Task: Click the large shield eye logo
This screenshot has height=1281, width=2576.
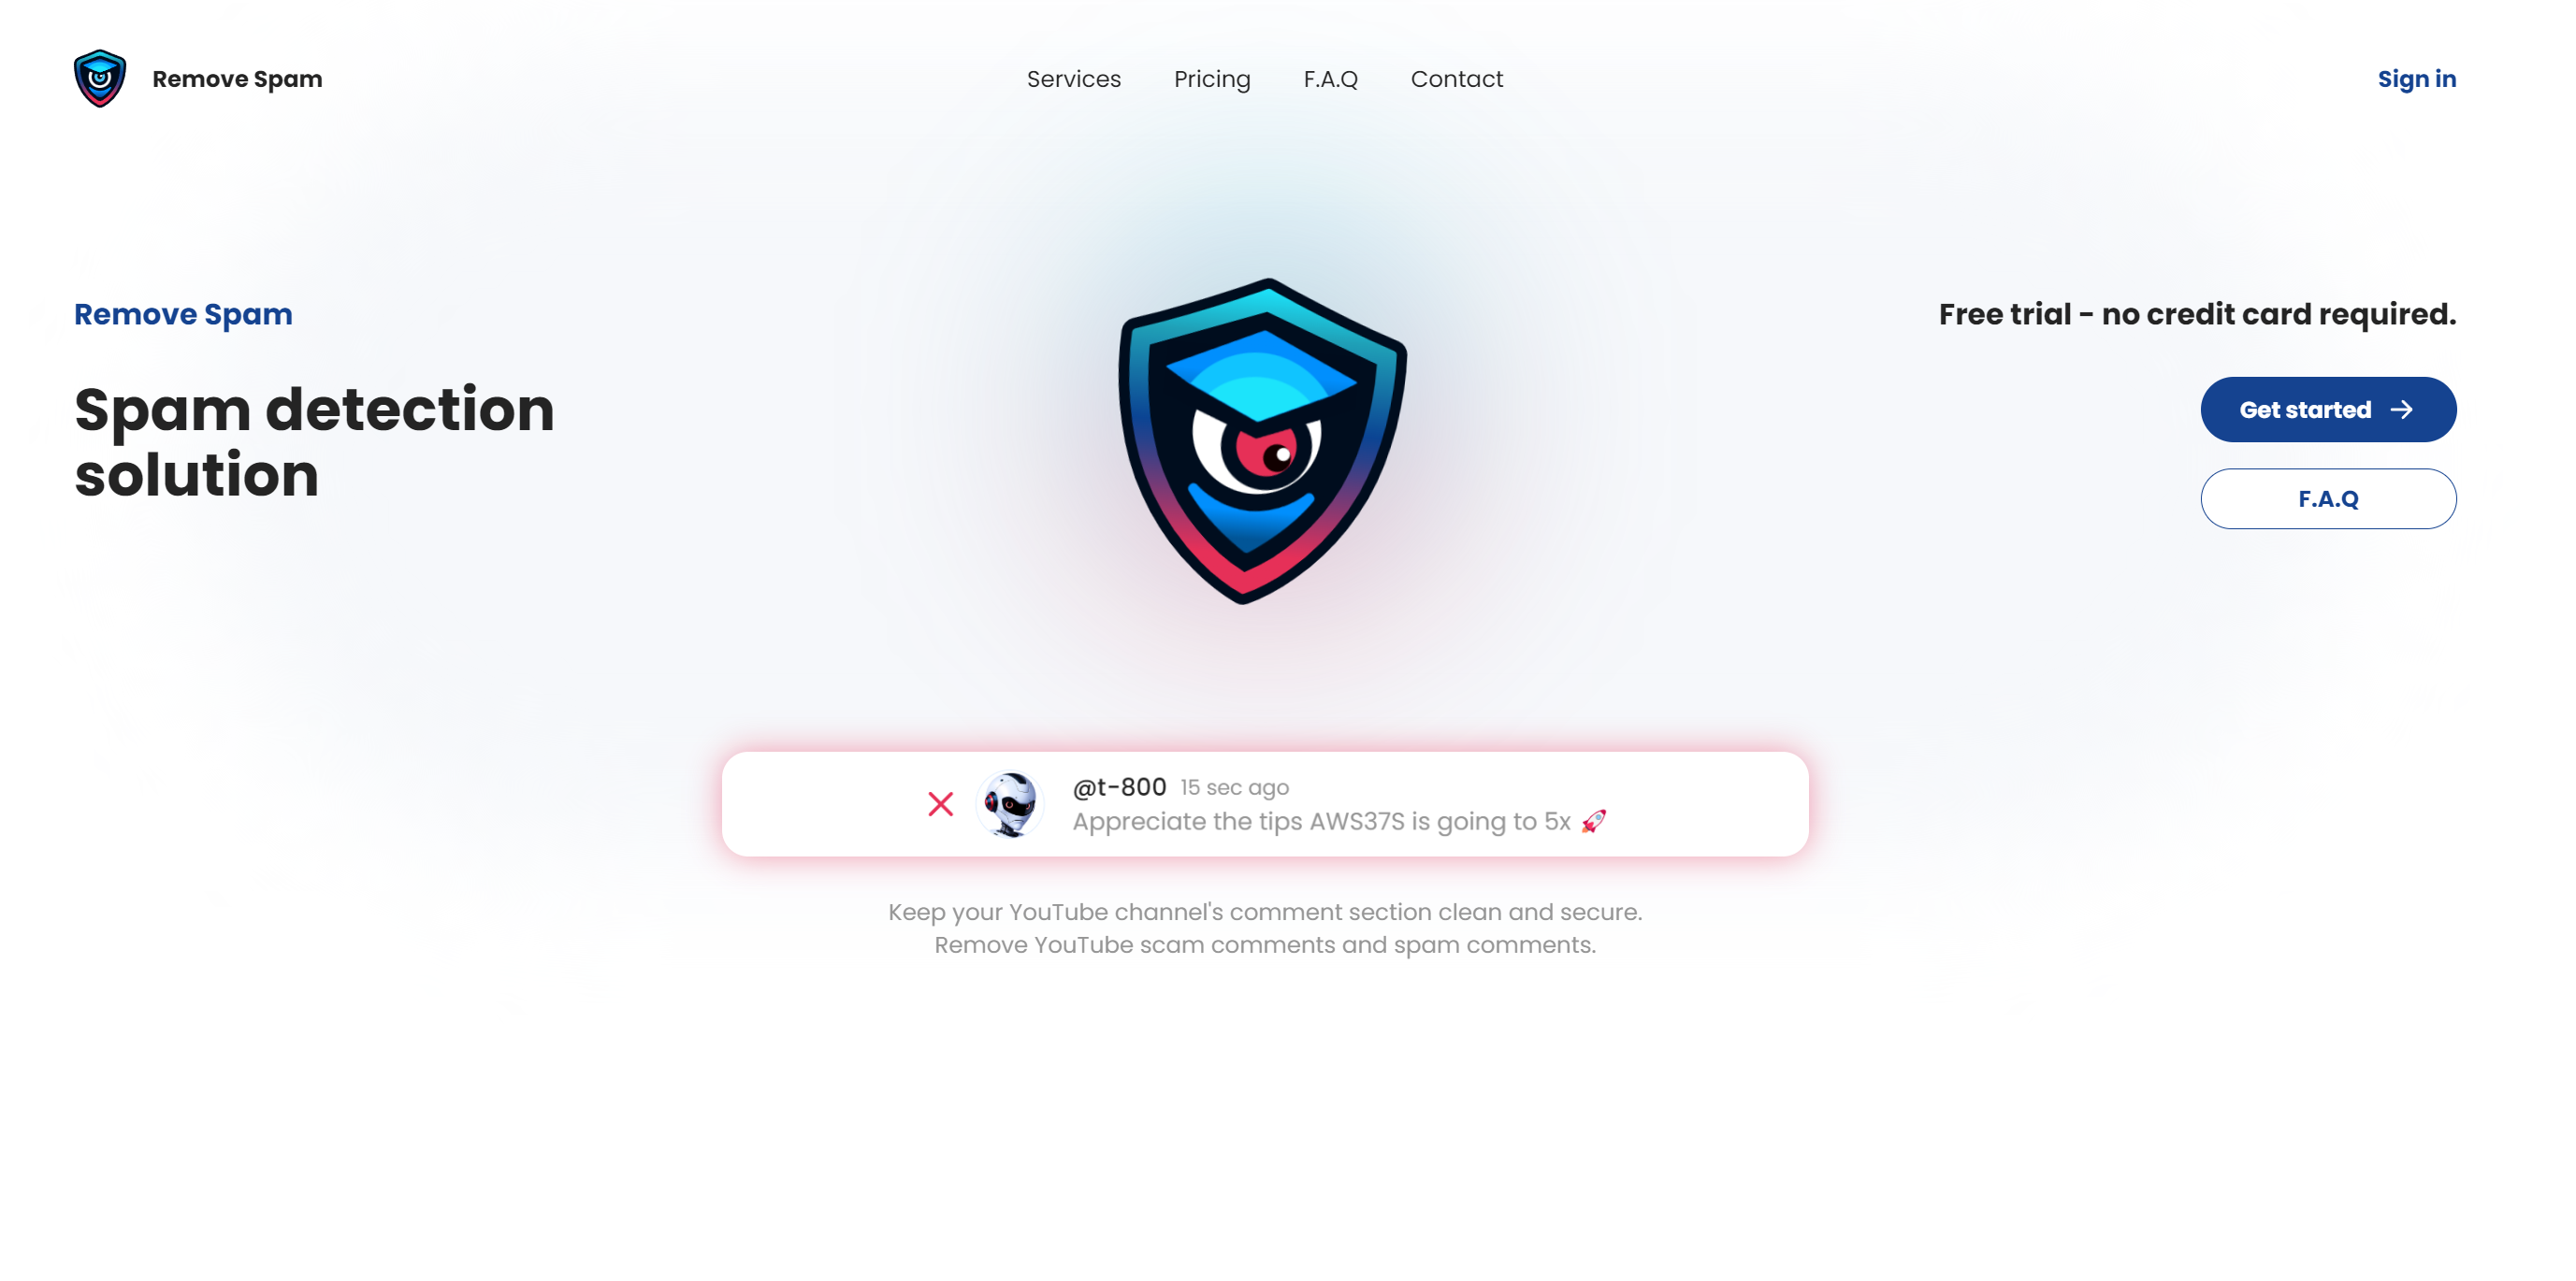Action: 1263,441
